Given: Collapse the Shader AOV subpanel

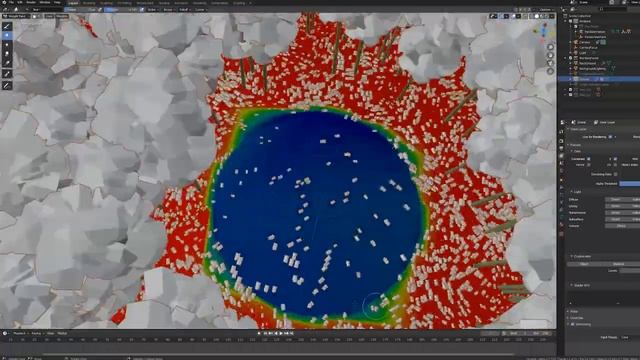Looking at the screenshot, I should [x=572, y=285].
